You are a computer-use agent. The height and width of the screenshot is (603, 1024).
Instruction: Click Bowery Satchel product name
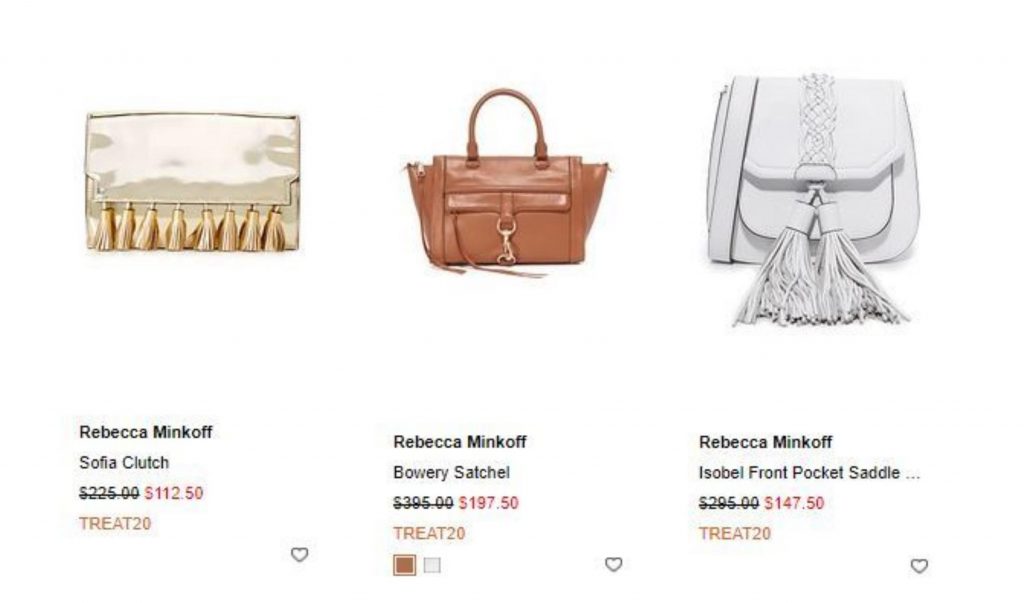451,472
